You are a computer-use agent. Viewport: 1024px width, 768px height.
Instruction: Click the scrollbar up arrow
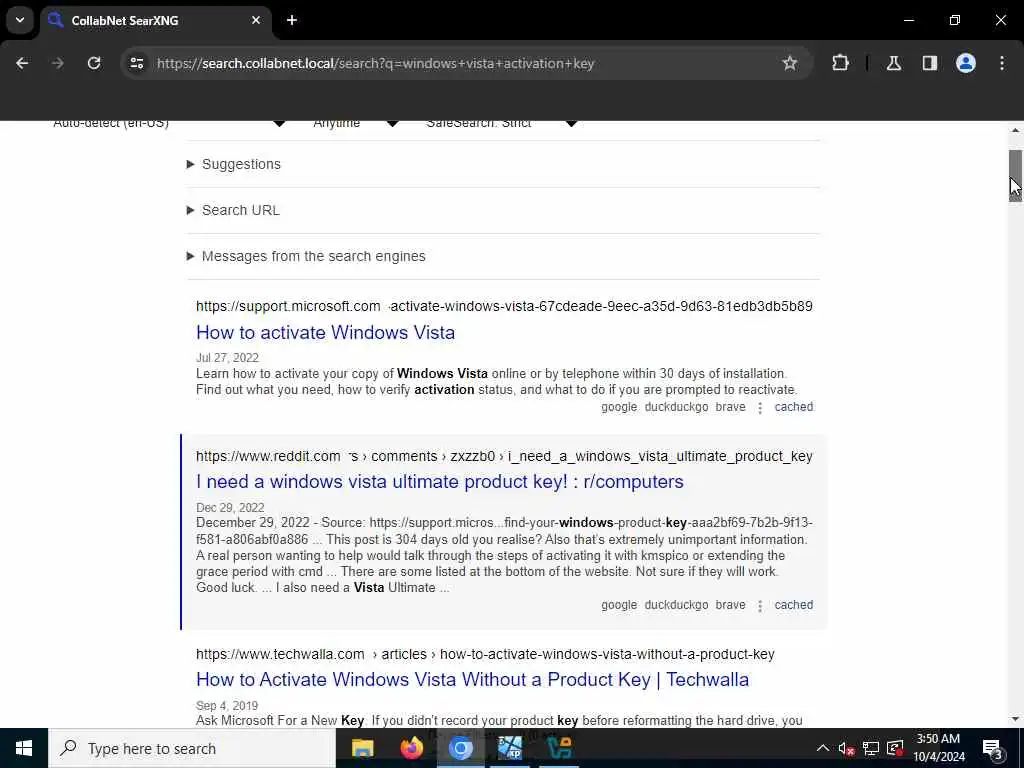(x=1015, y=130)
